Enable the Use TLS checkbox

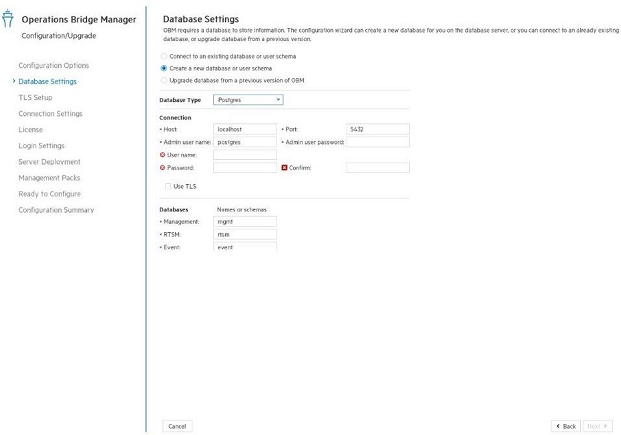(168, 186)
